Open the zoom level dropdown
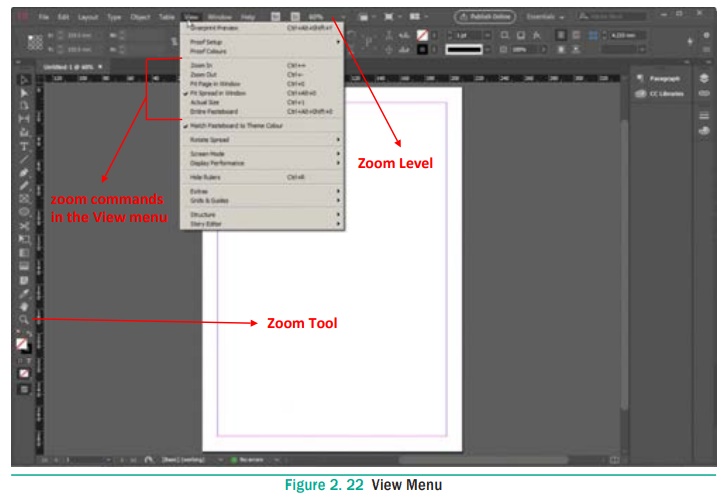Viewport: 727px width, 501px height. pos(343,17)
